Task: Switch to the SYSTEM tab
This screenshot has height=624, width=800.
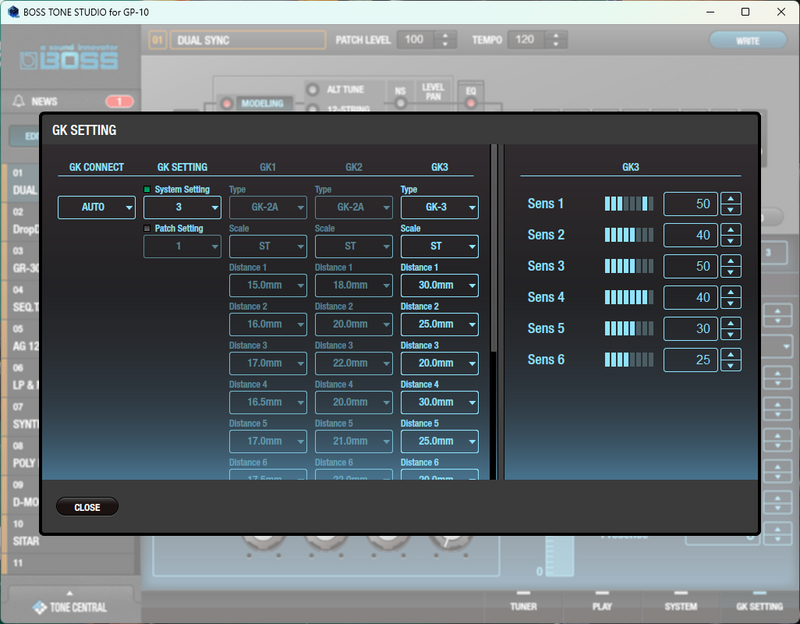Action: click(x=680, y=607)
